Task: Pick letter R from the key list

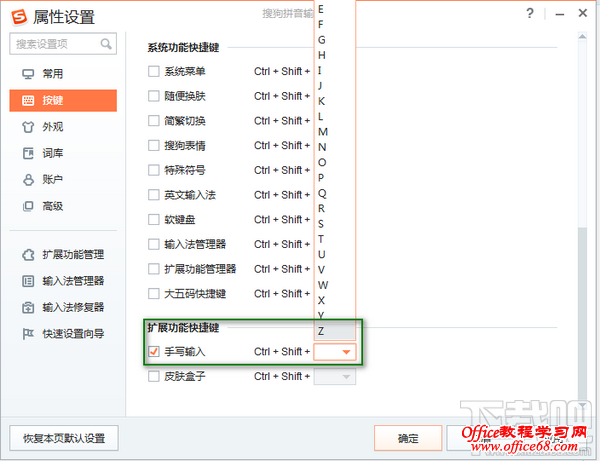Action: coord(335,209)
